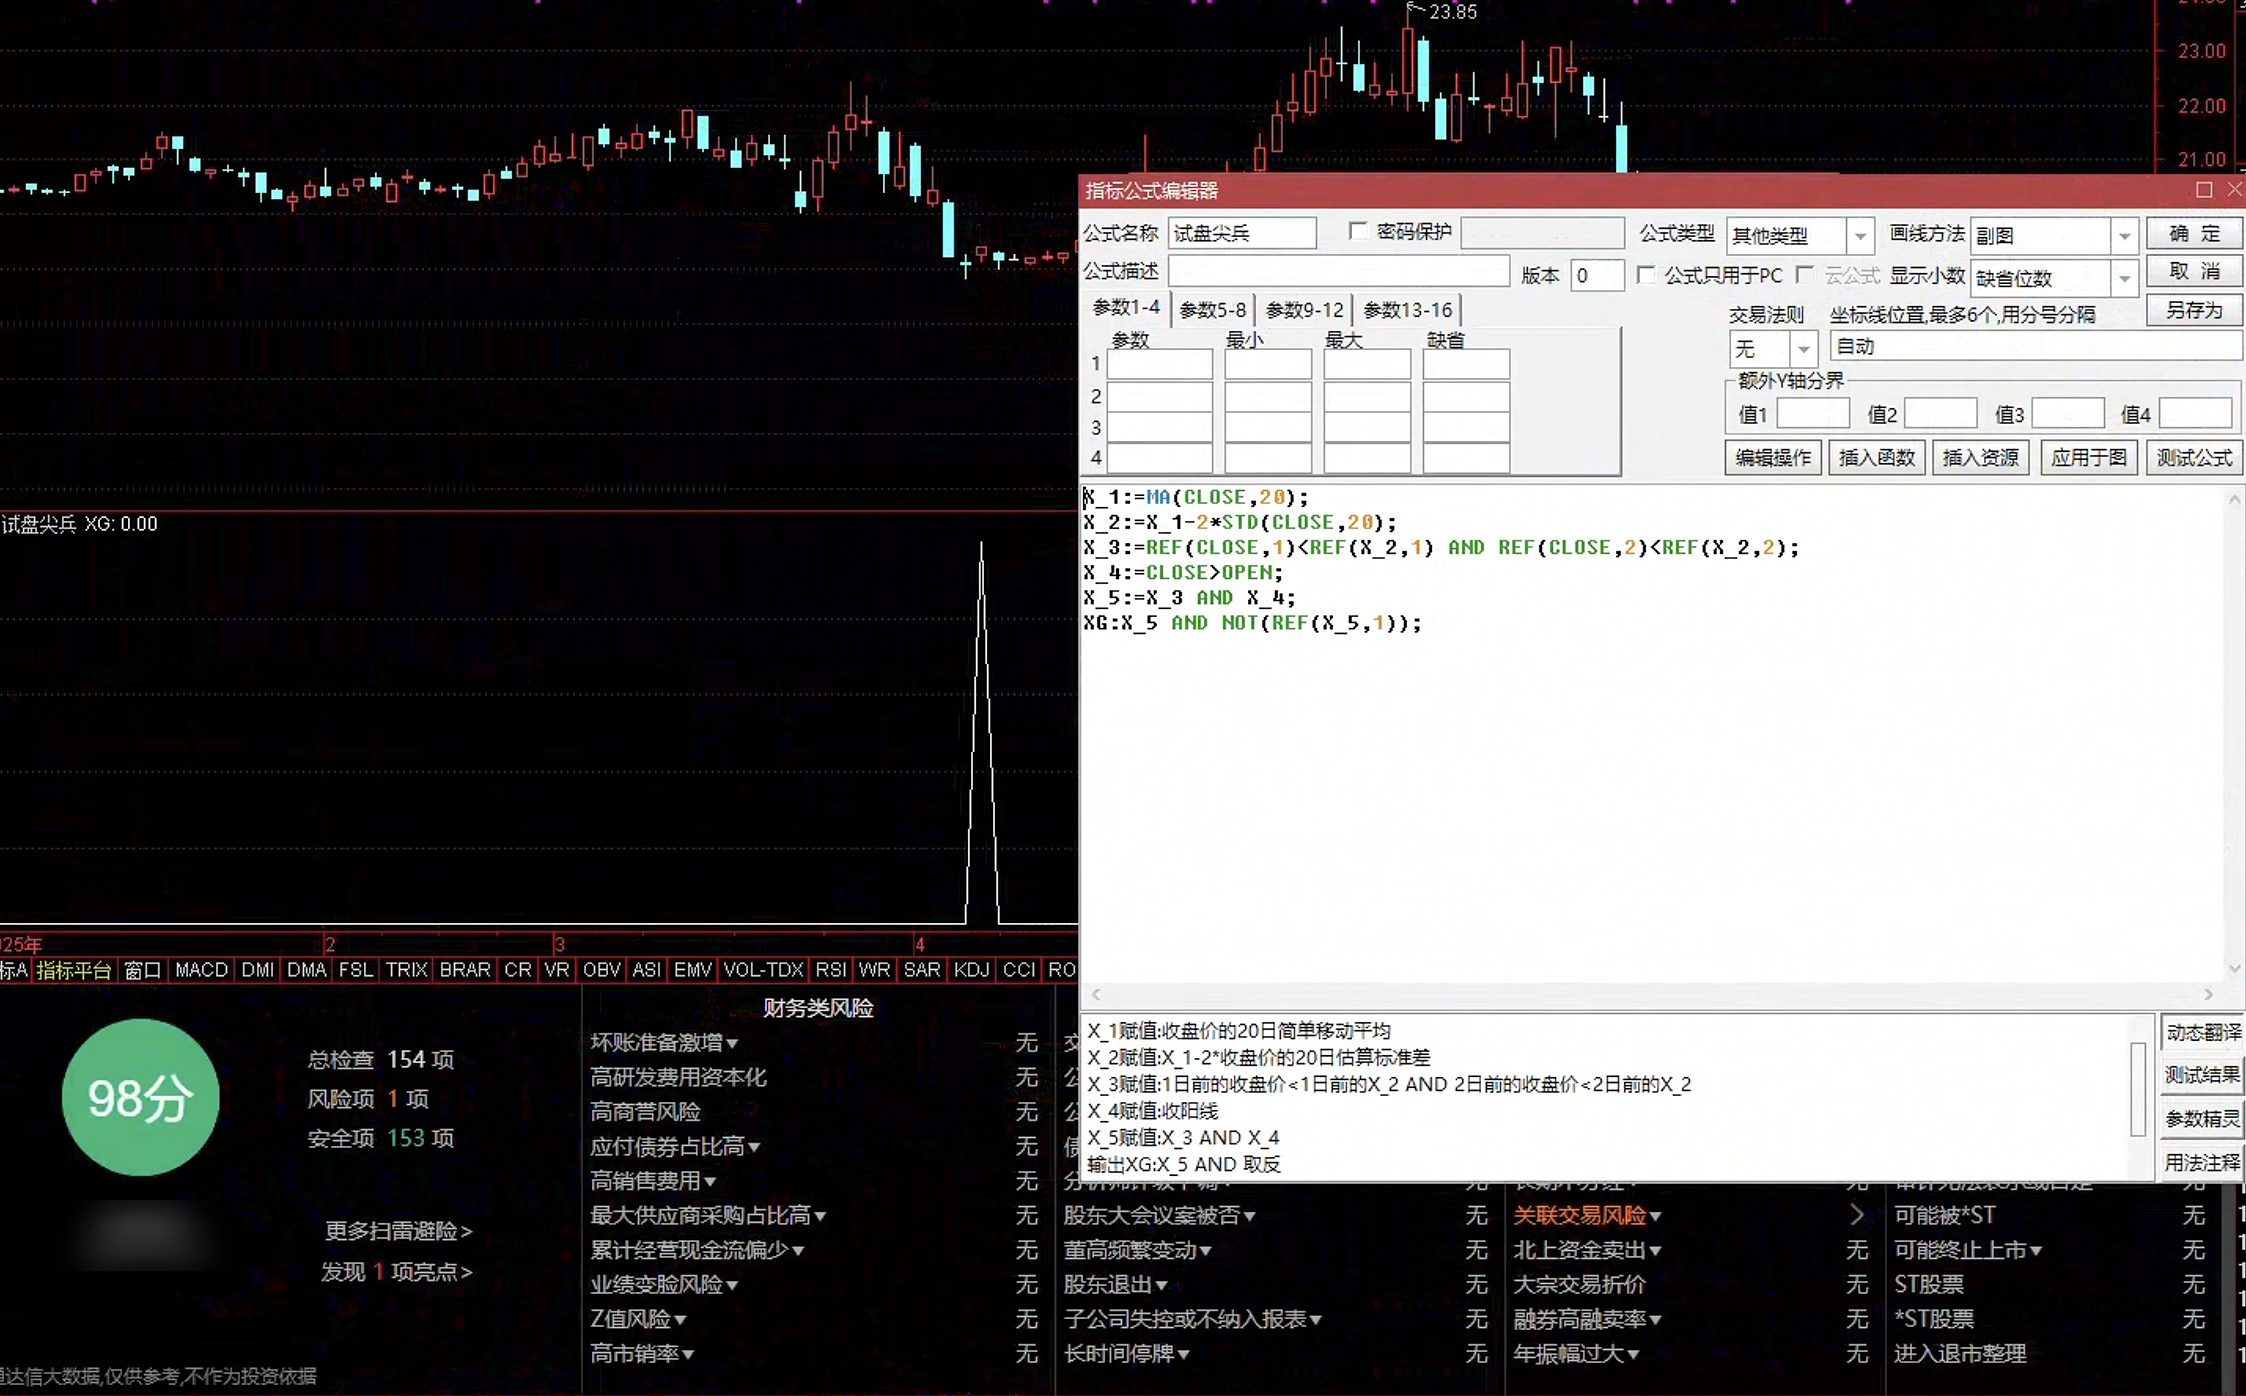Open the 更多扫雷避险 link

pos(398,1231)
